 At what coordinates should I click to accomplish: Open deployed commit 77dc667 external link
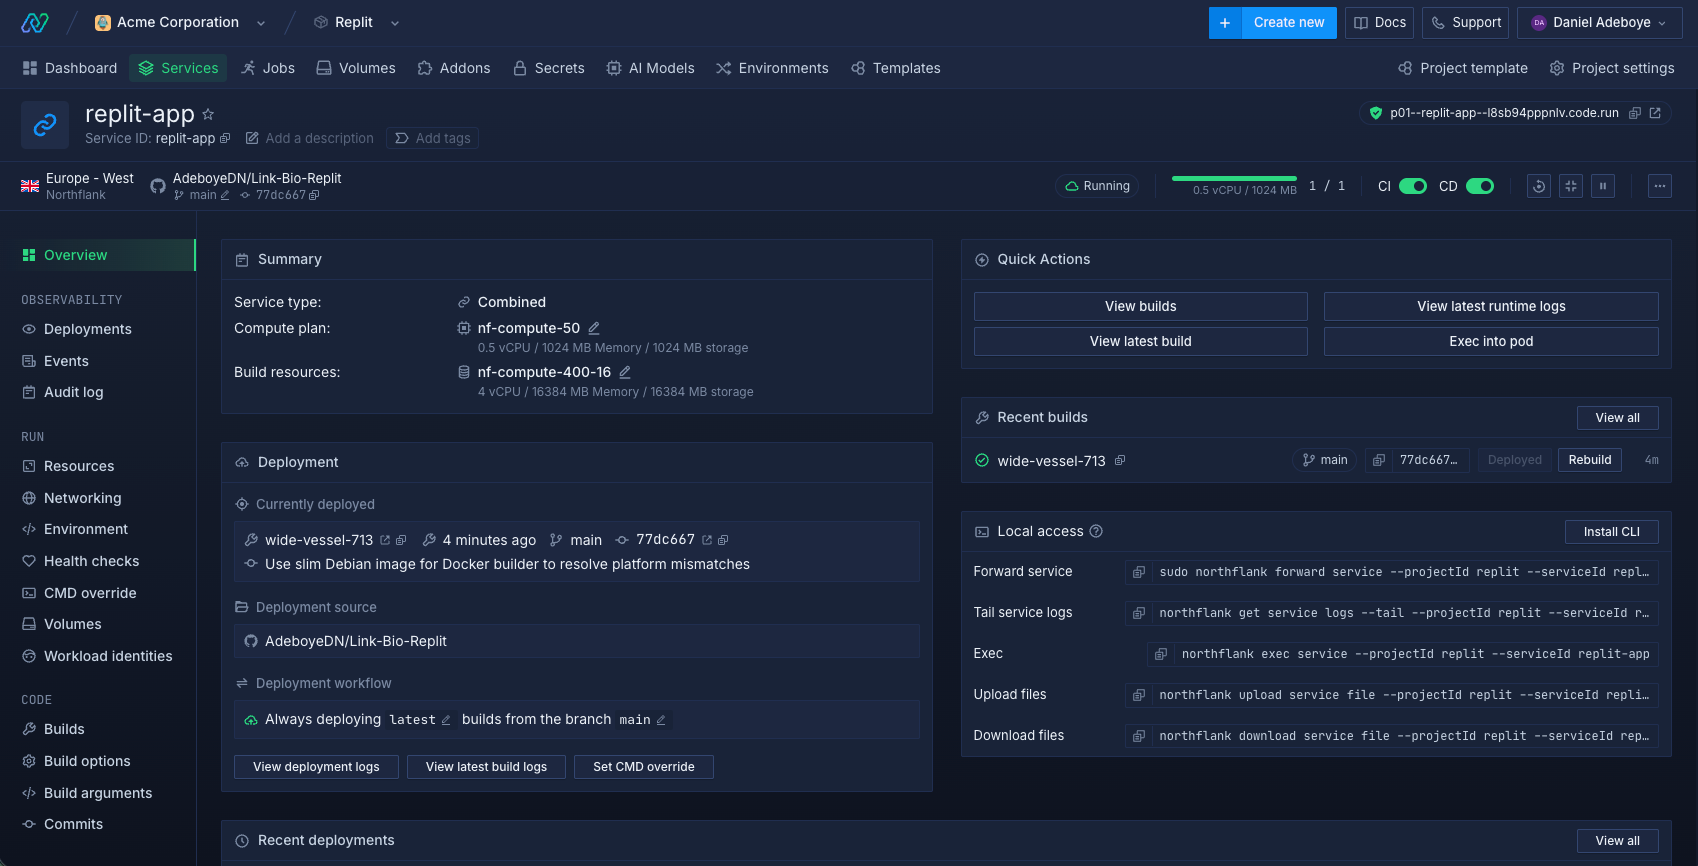click(707, 540)
